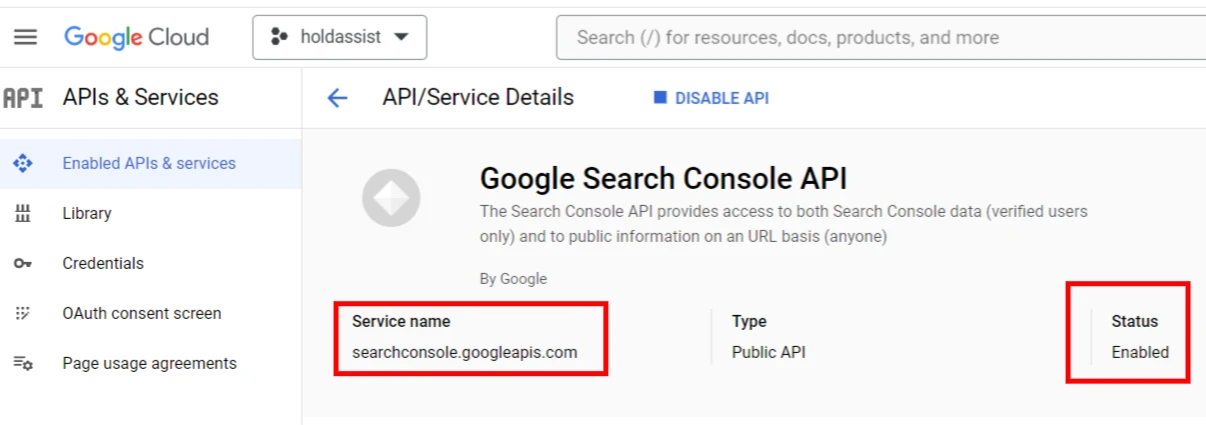
Task: Click the API/Service Details page title
Action: (x=478, y=97)
